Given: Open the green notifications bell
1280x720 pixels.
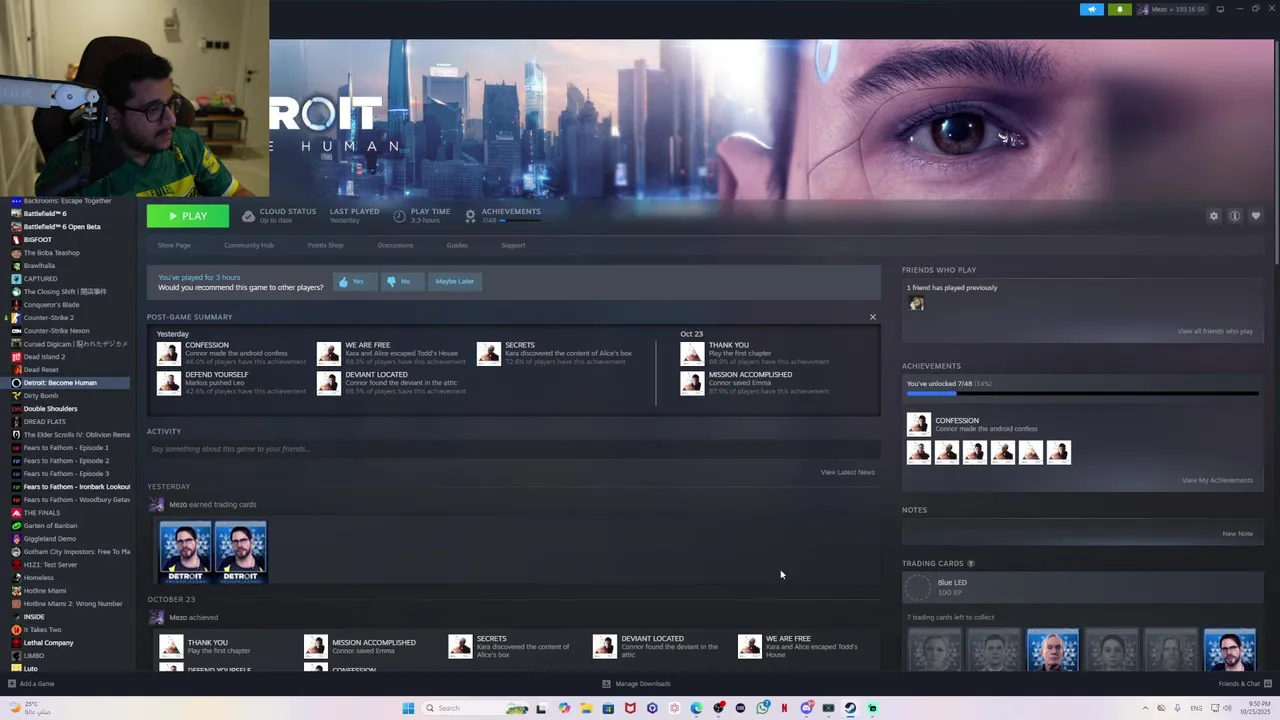Looking at the screenshot, I should point(1119,9).
